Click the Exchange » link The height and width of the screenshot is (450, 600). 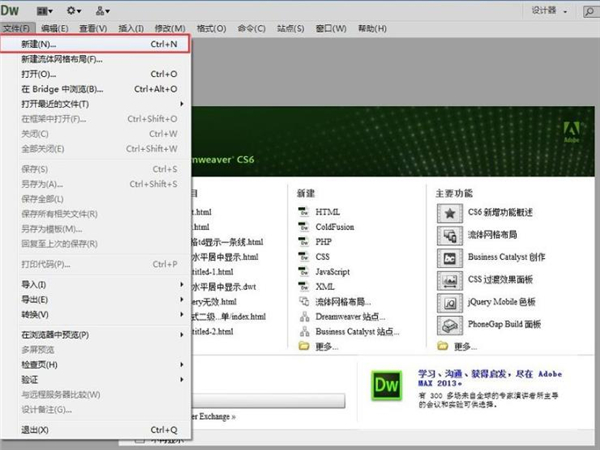214,416
